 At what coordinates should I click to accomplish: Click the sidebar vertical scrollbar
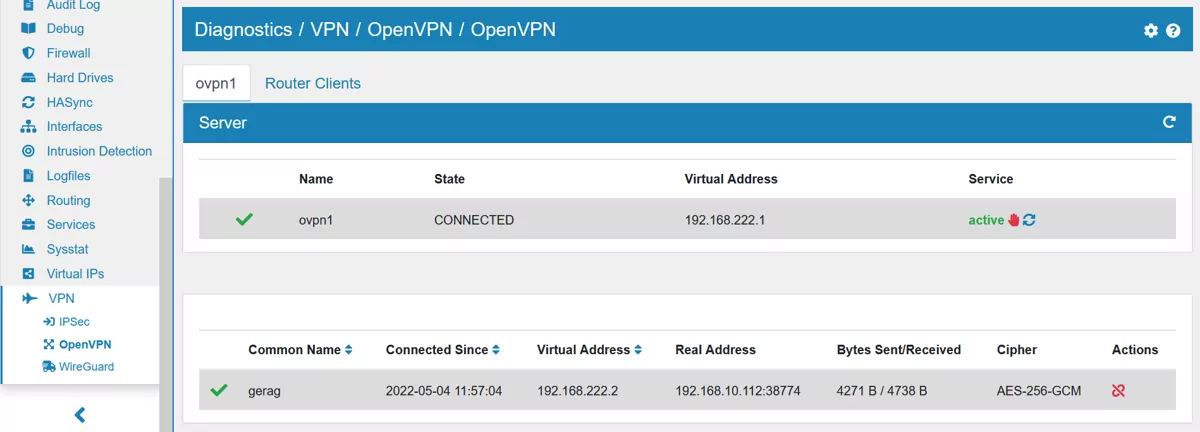[x=166, y=280]
